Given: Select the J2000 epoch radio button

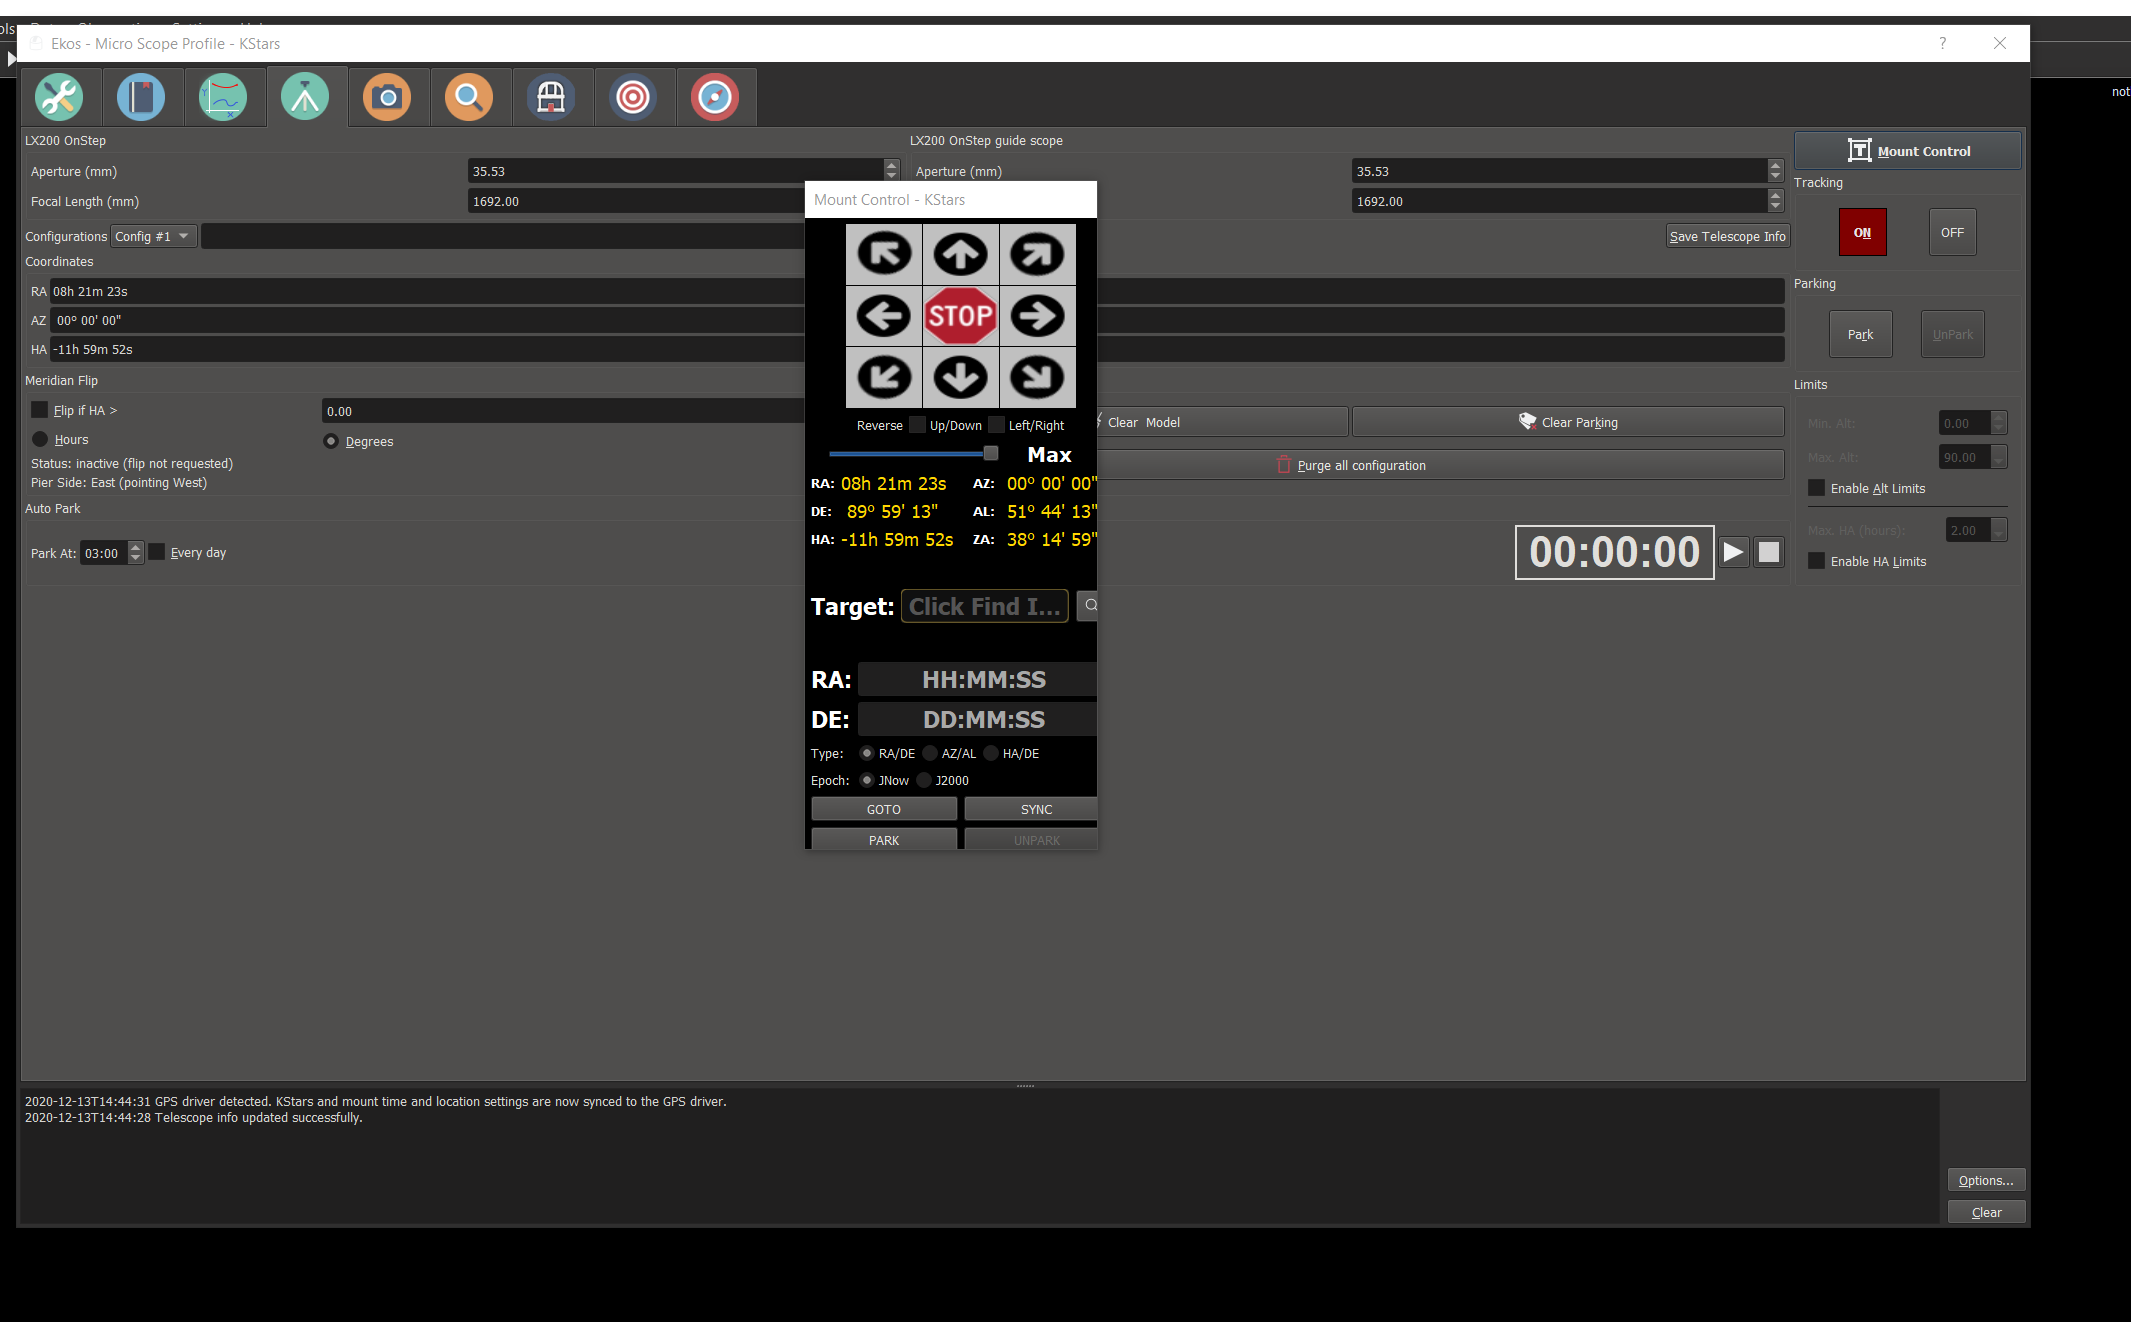Looking at the screenshot, I should [924, 780].
